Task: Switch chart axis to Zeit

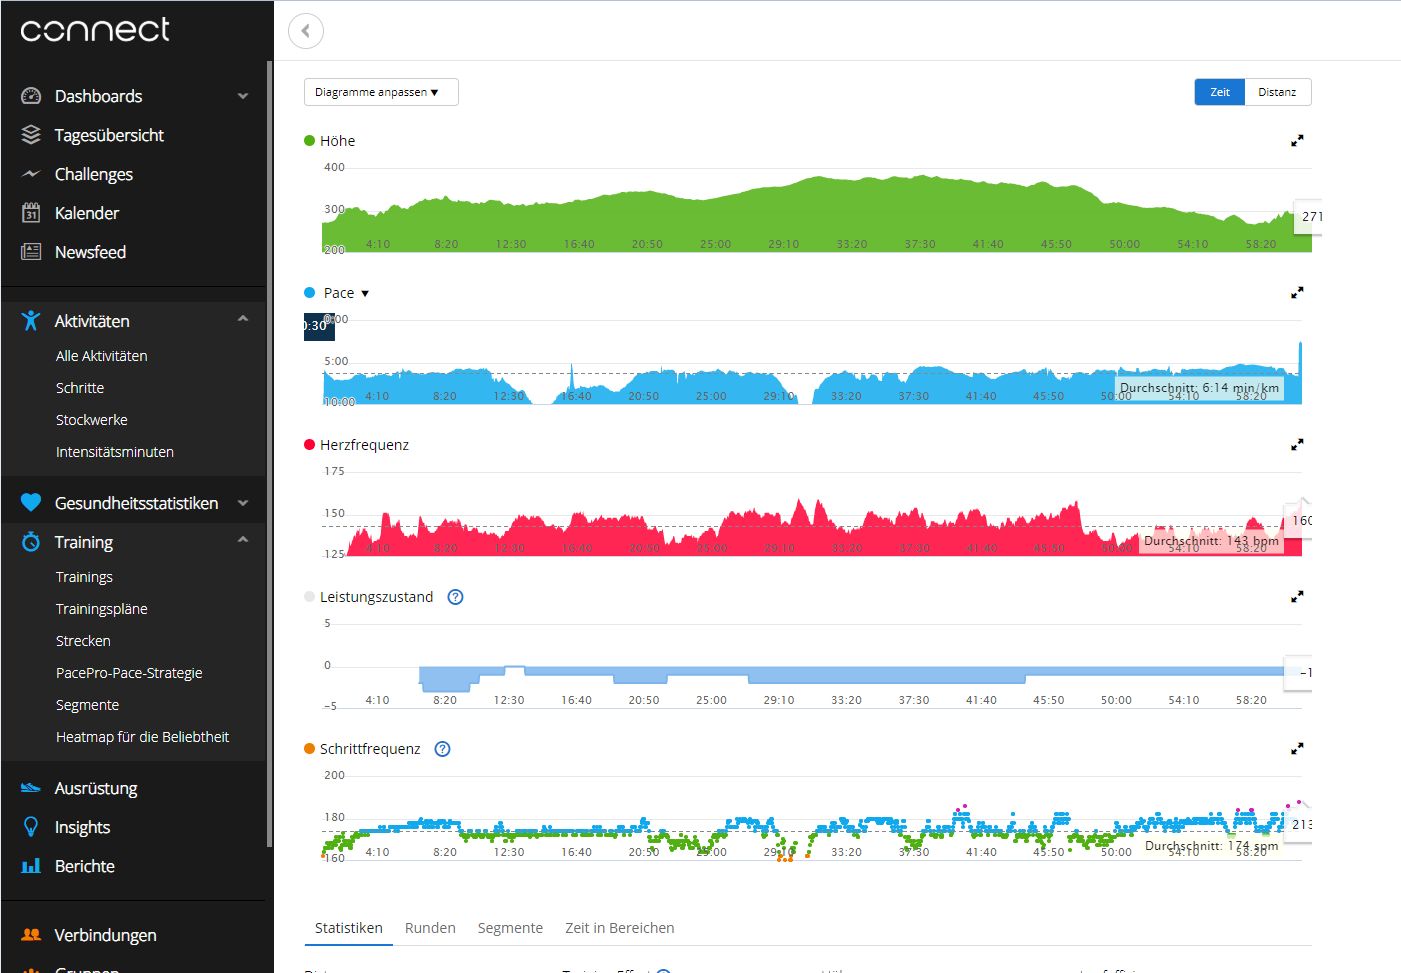Action: (x=1219, y=92)
